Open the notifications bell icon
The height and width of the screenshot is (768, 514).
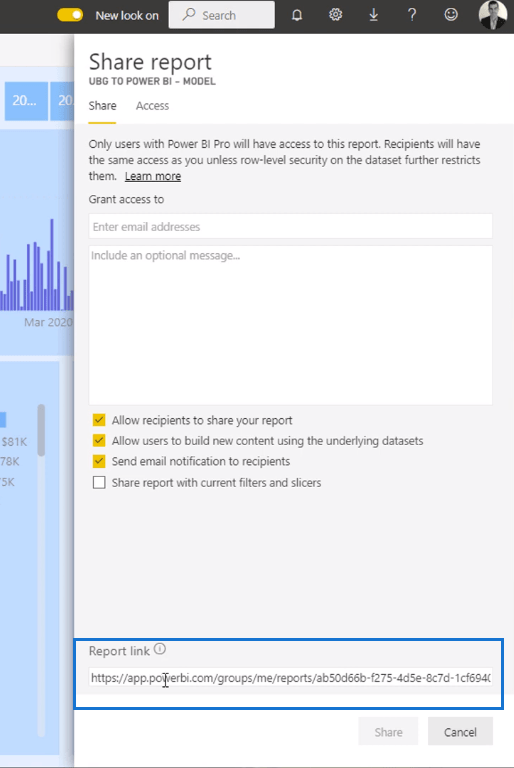[297, 15]
